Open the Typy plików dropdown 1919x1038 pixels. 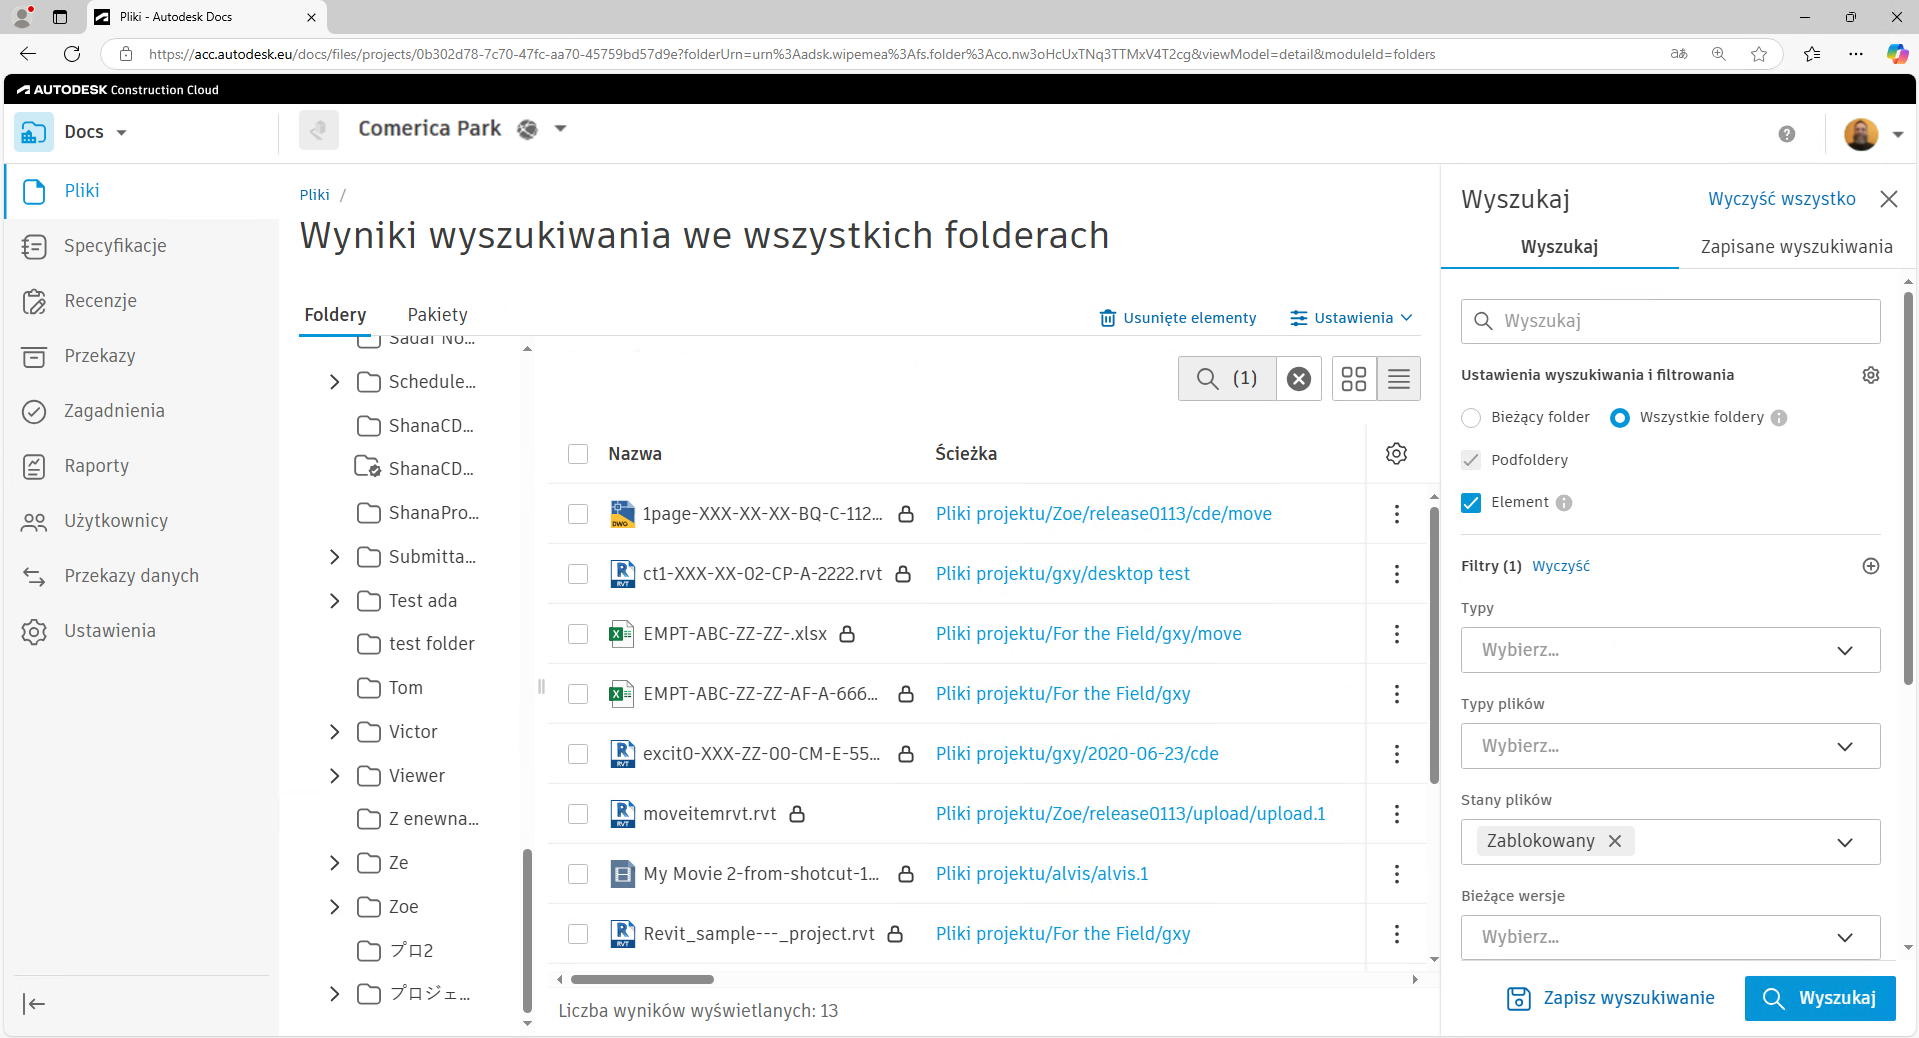tap(1668, 746)
